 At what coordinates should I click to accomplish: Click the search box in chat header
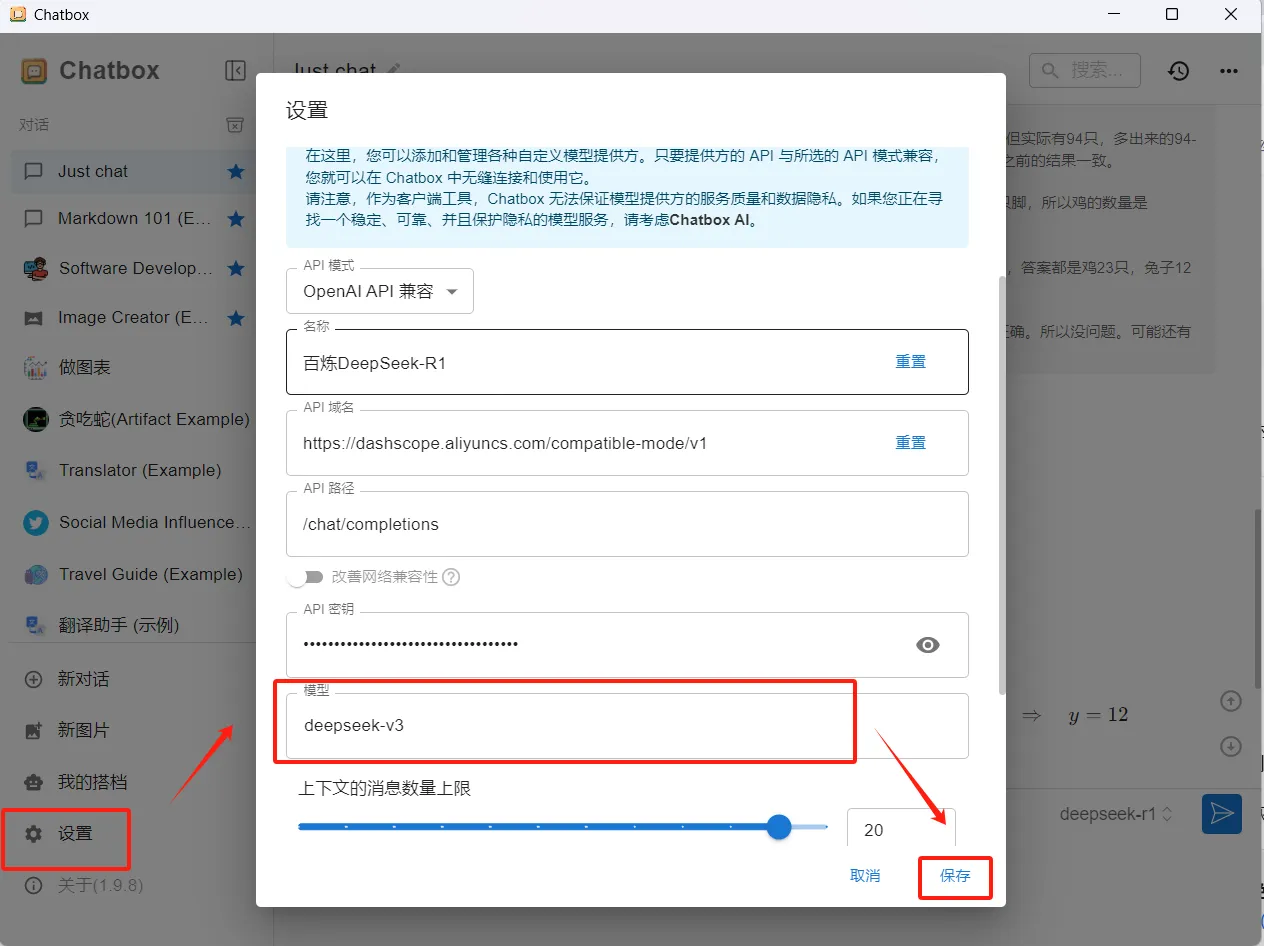[1085, 70]
